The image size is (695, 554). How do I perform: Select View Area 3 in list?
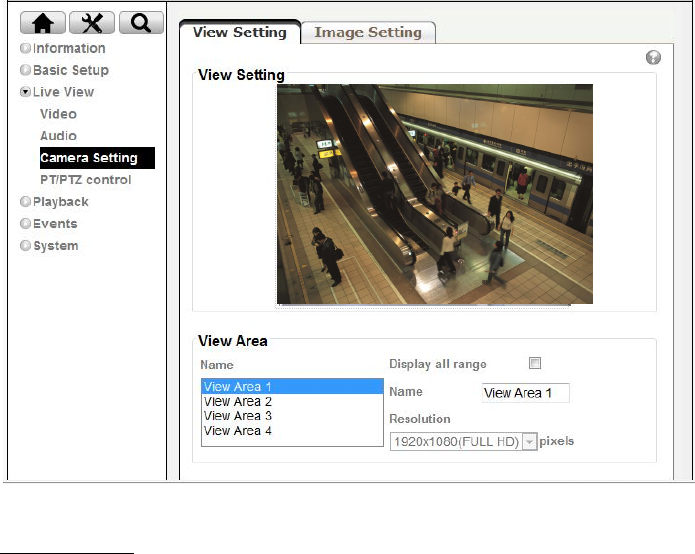(292, 416)
